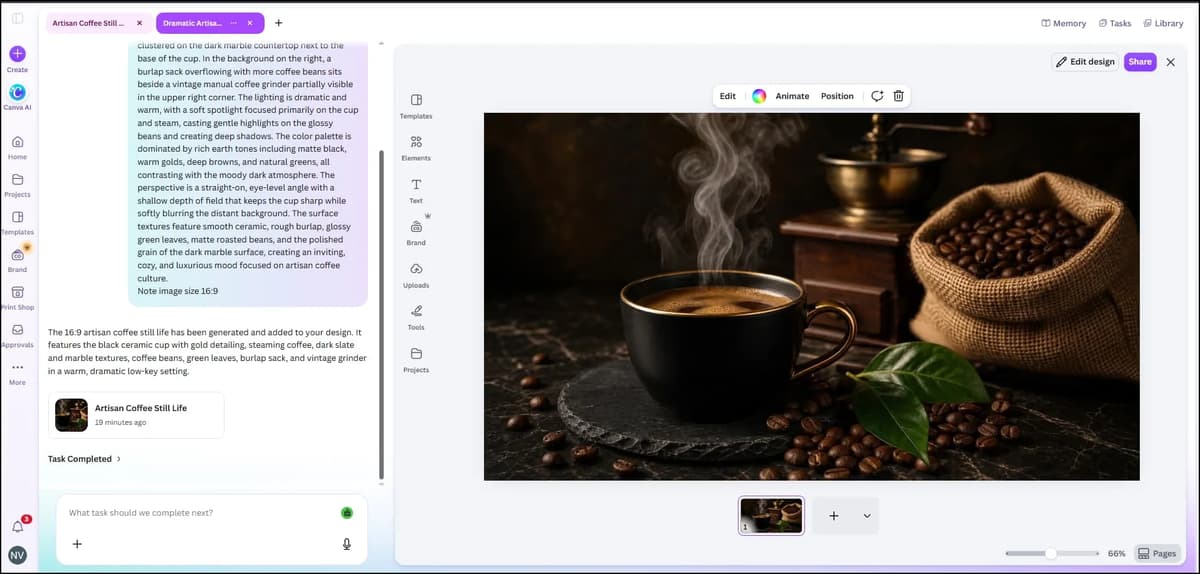This screenshot has height=574, width=1200.
Task: Click Animate in the image toolbar
Action: click(x=792, y=96)
